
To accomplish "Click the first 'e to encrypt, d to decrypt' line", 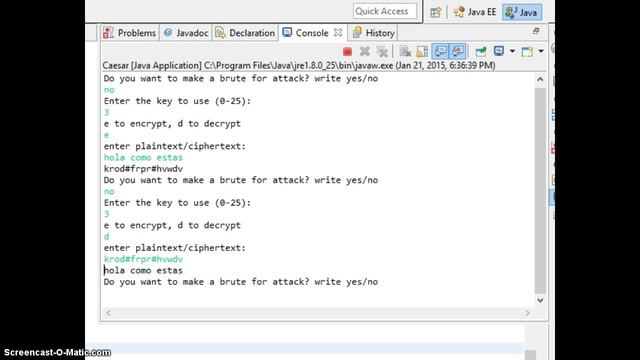I will pyautogui.click(x=172, y=124).
